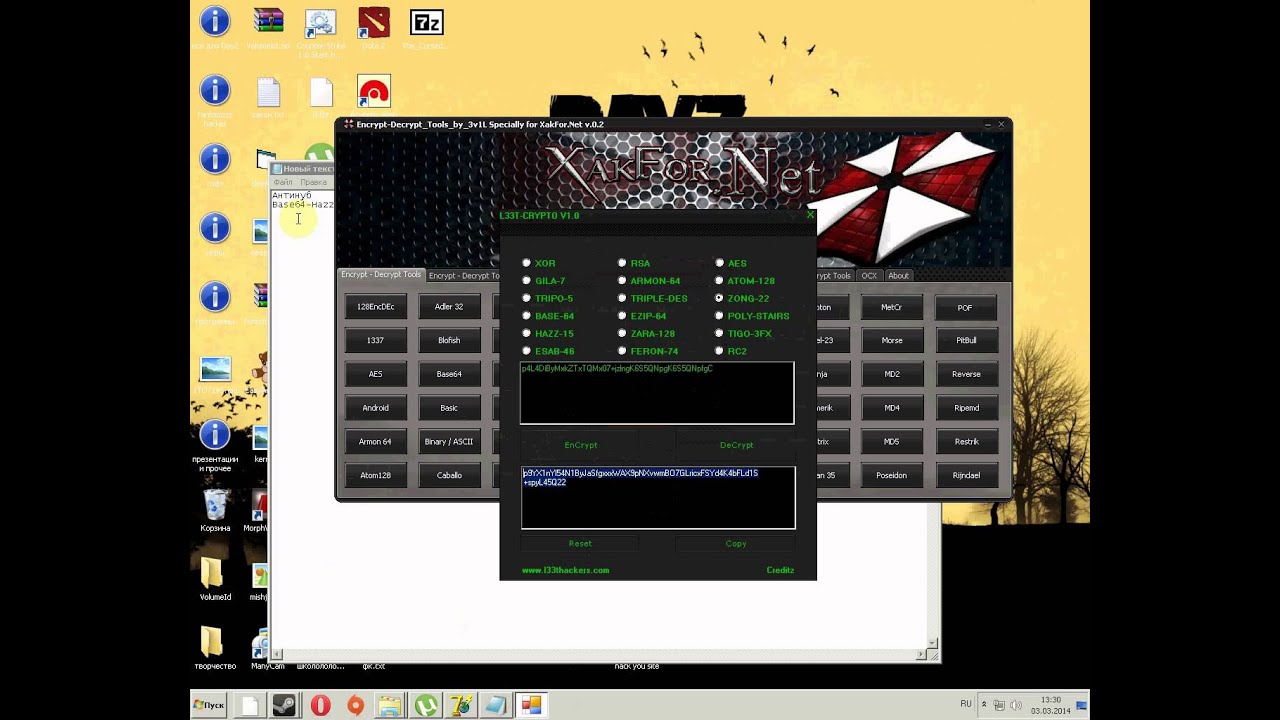Click the upper input text box
Screen dimensions: 1280x720
(657, 393)
